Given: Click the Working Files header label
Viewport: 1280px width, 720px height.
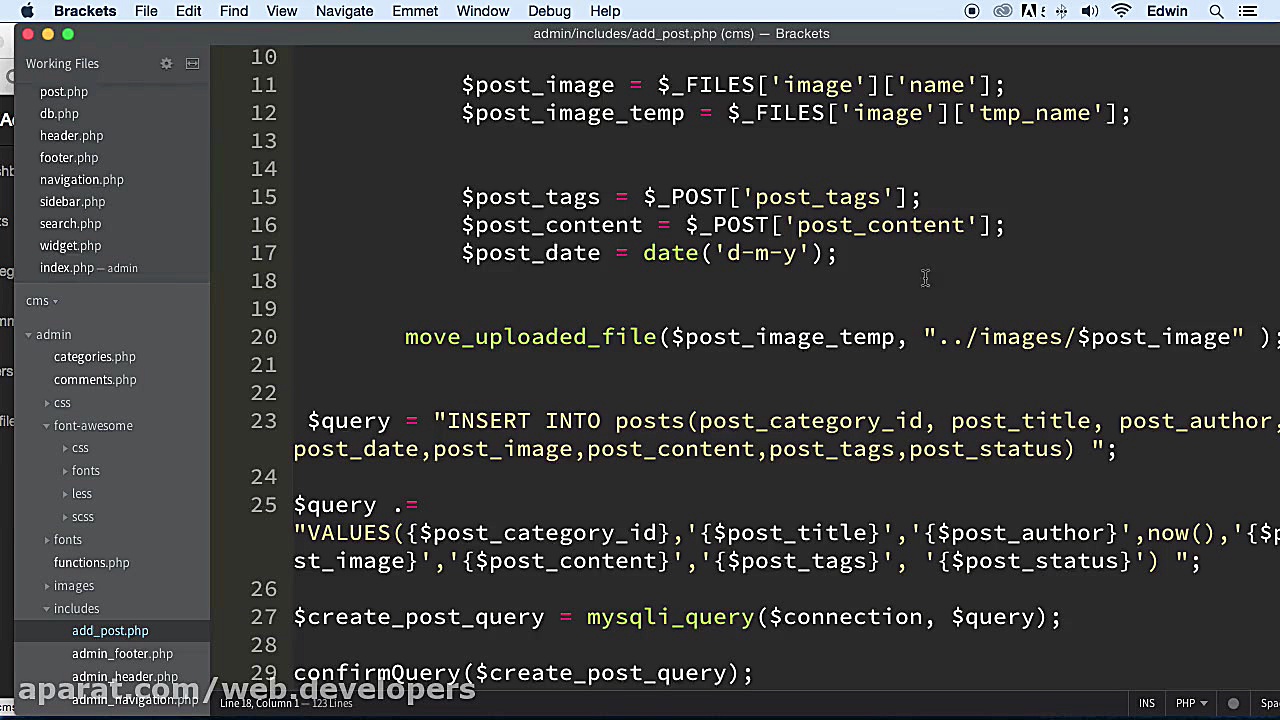Looking at the screenshot, I should [62, 64].
